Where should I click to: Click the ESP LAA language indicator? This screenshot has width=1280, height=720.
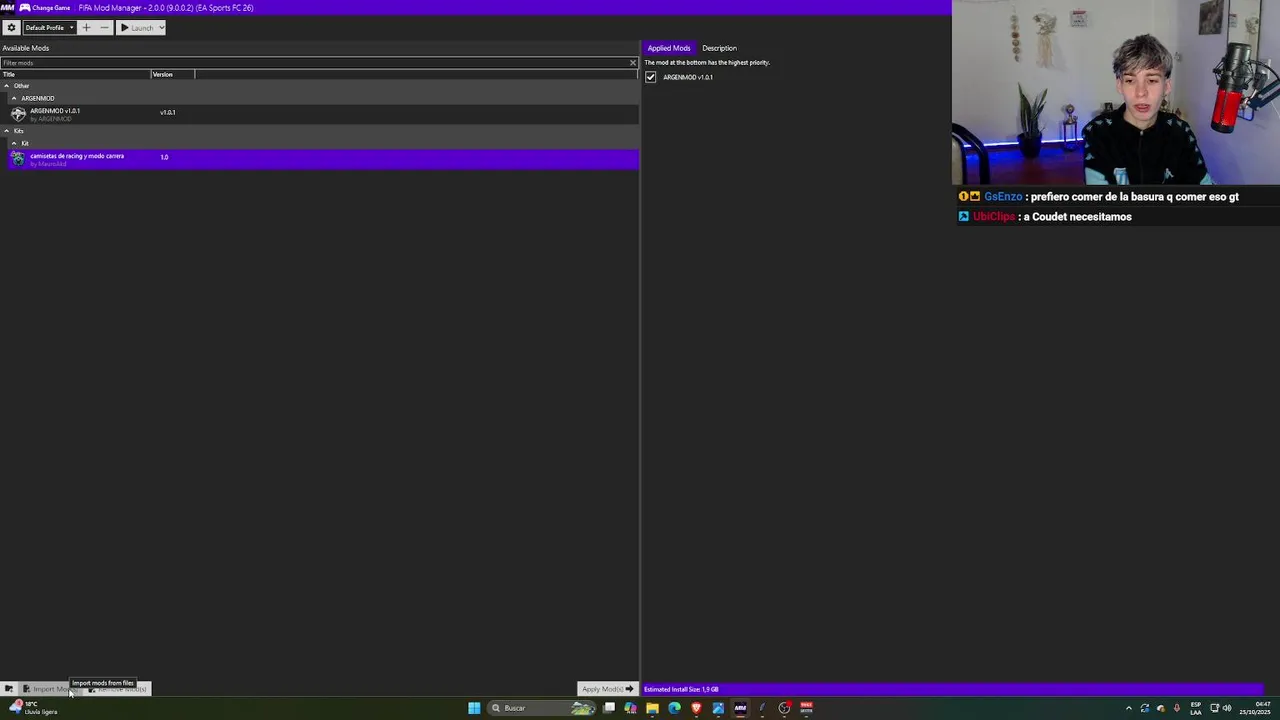[1196, 708]
